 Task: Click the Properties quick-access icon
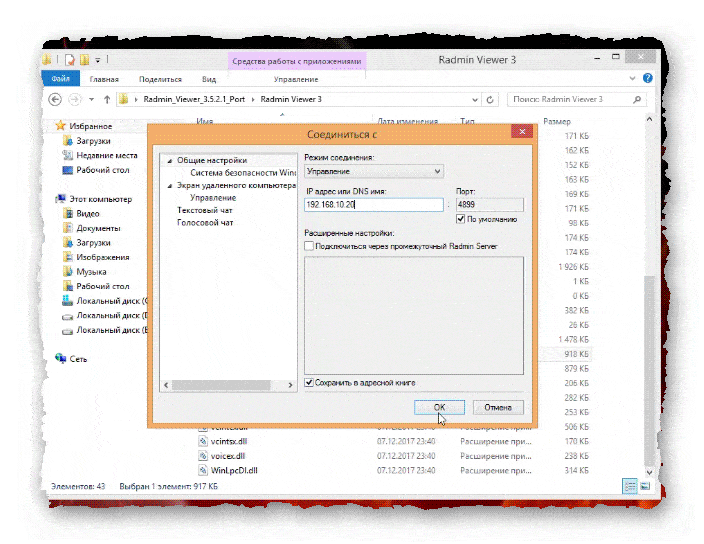point(70,59)
